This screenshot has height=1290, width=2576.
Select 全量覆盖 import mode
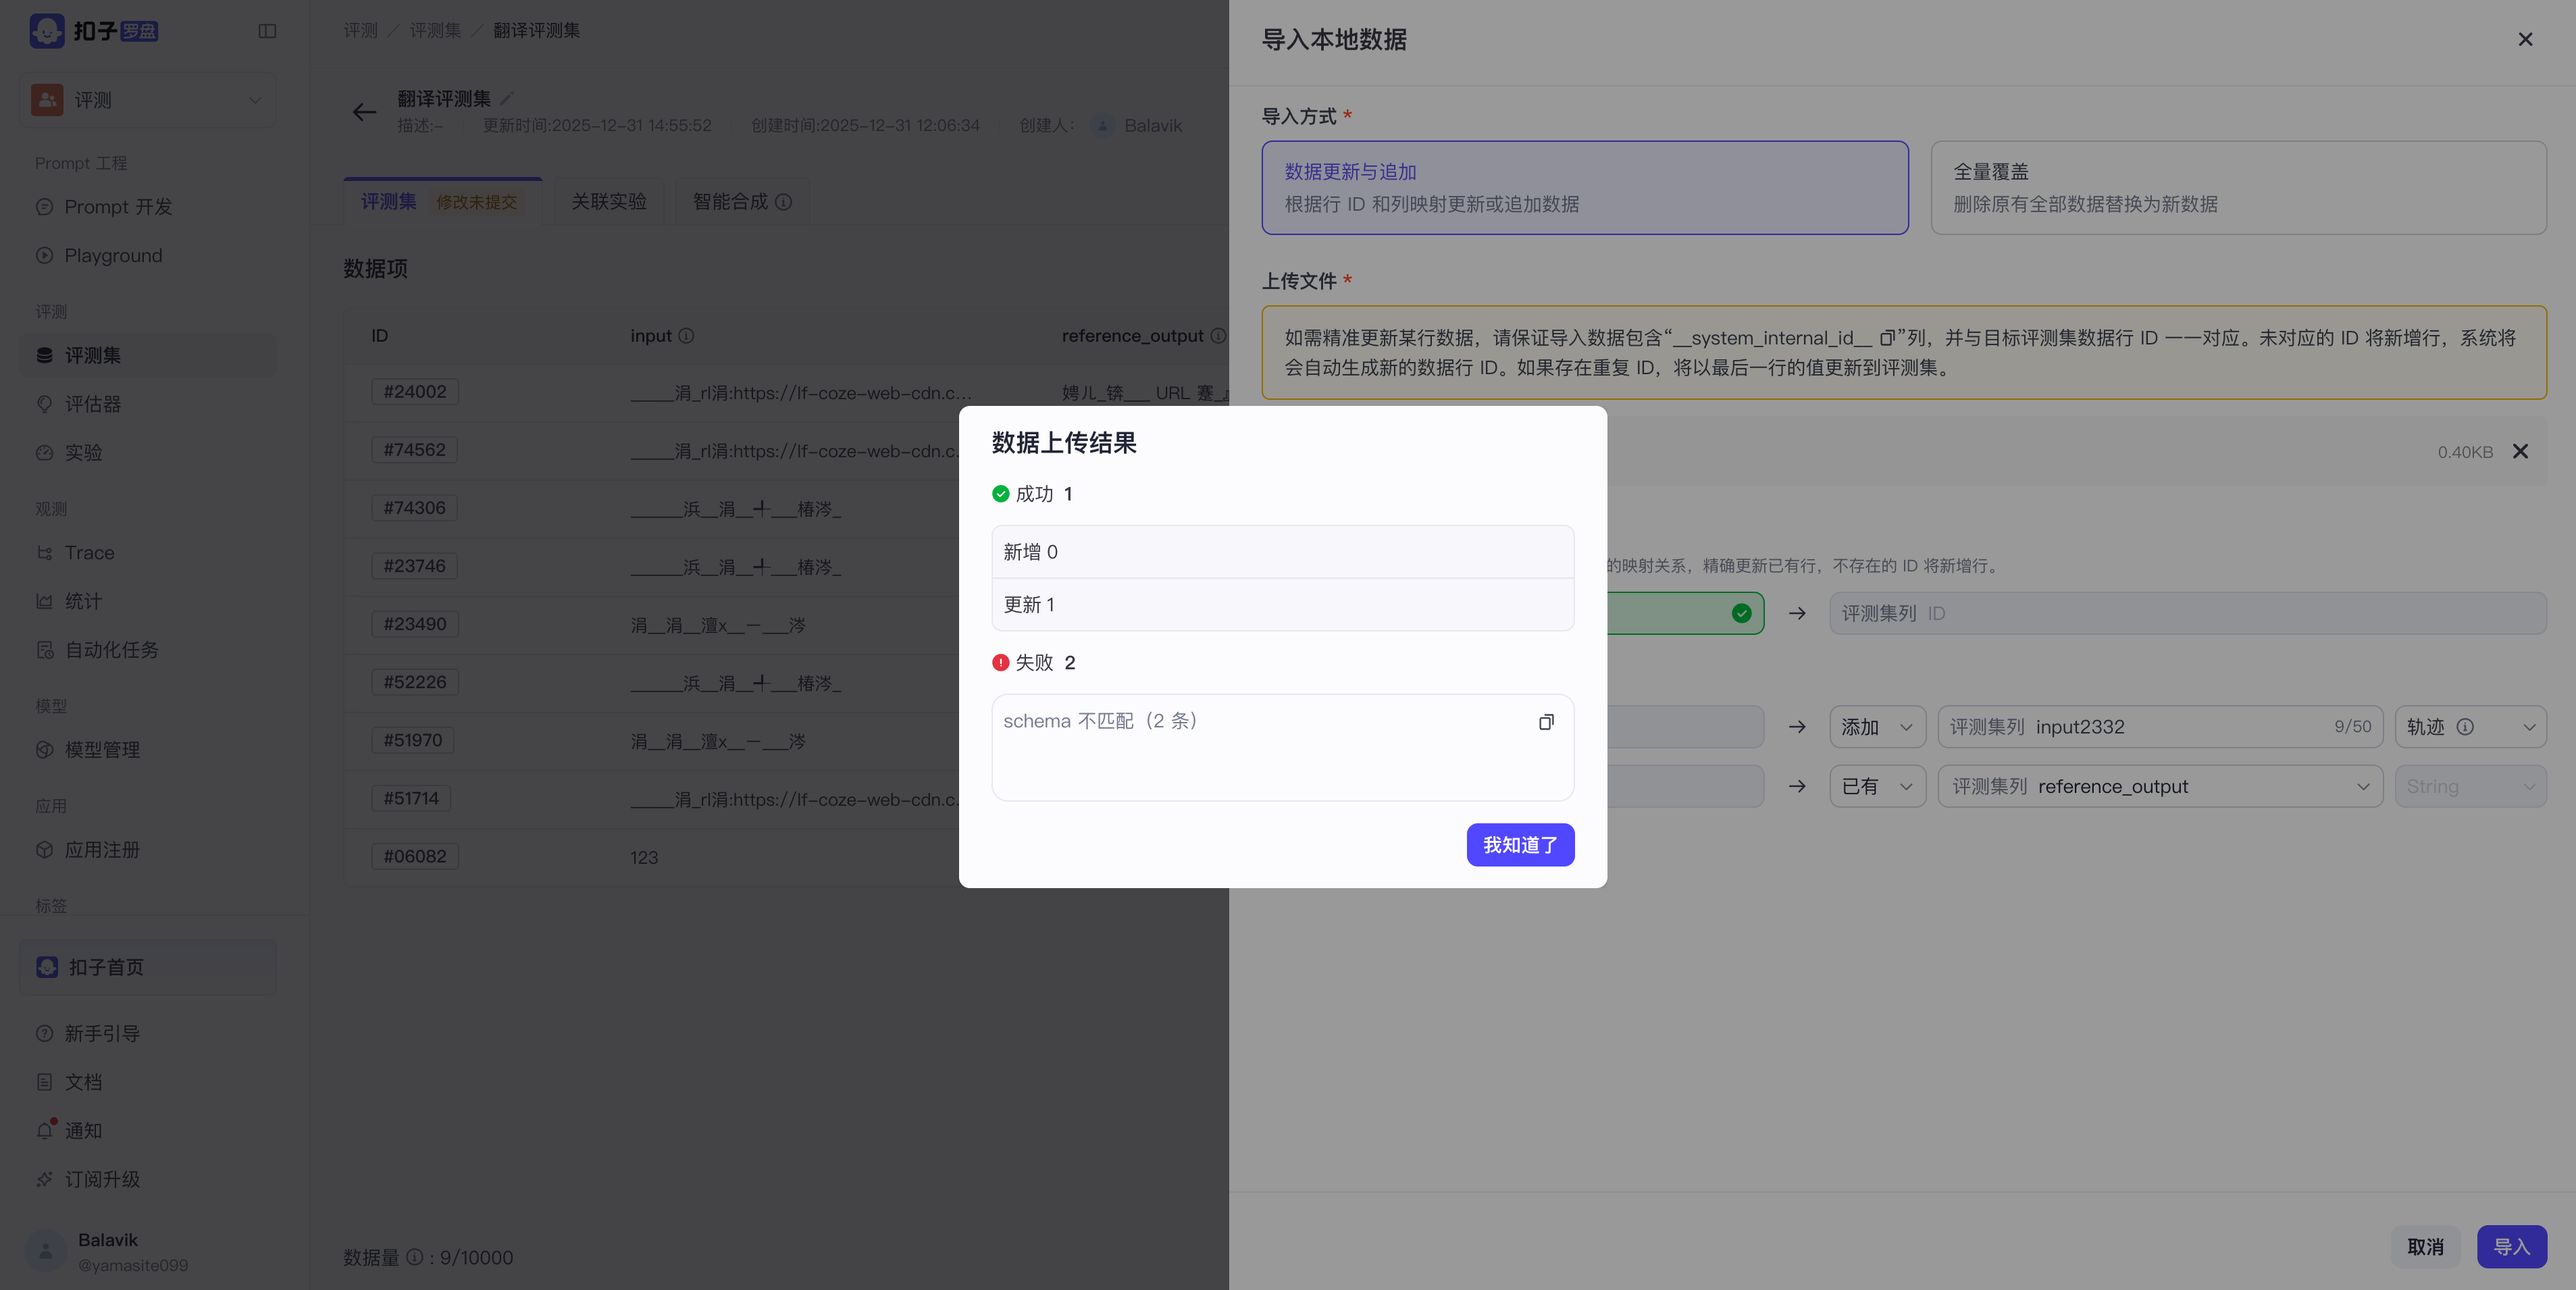[x=2238, y=188]
